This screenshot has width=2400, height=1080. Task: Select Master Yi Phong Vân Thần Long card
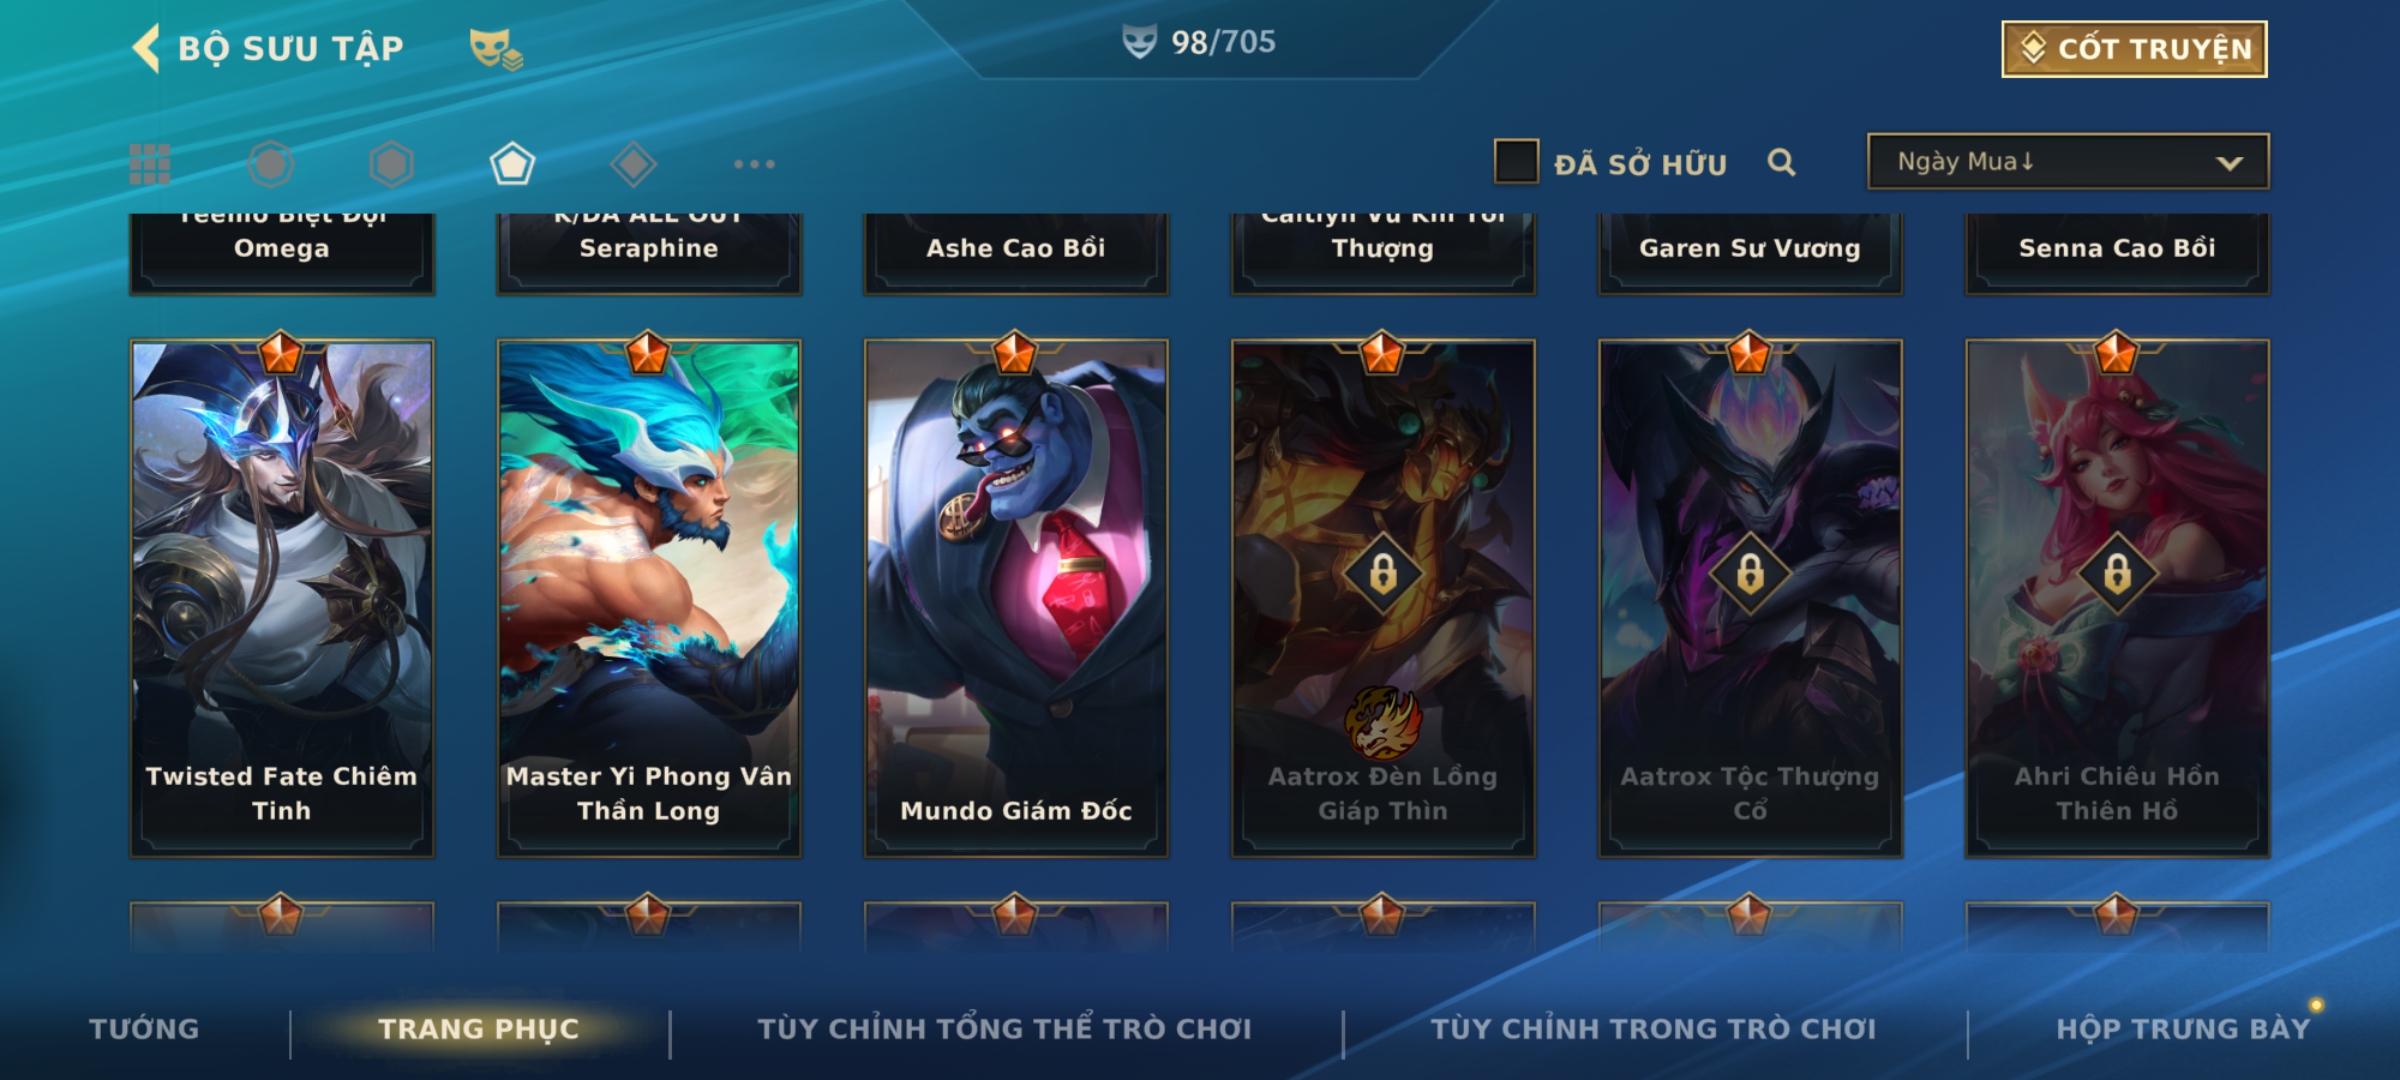[x=649, y=598]
